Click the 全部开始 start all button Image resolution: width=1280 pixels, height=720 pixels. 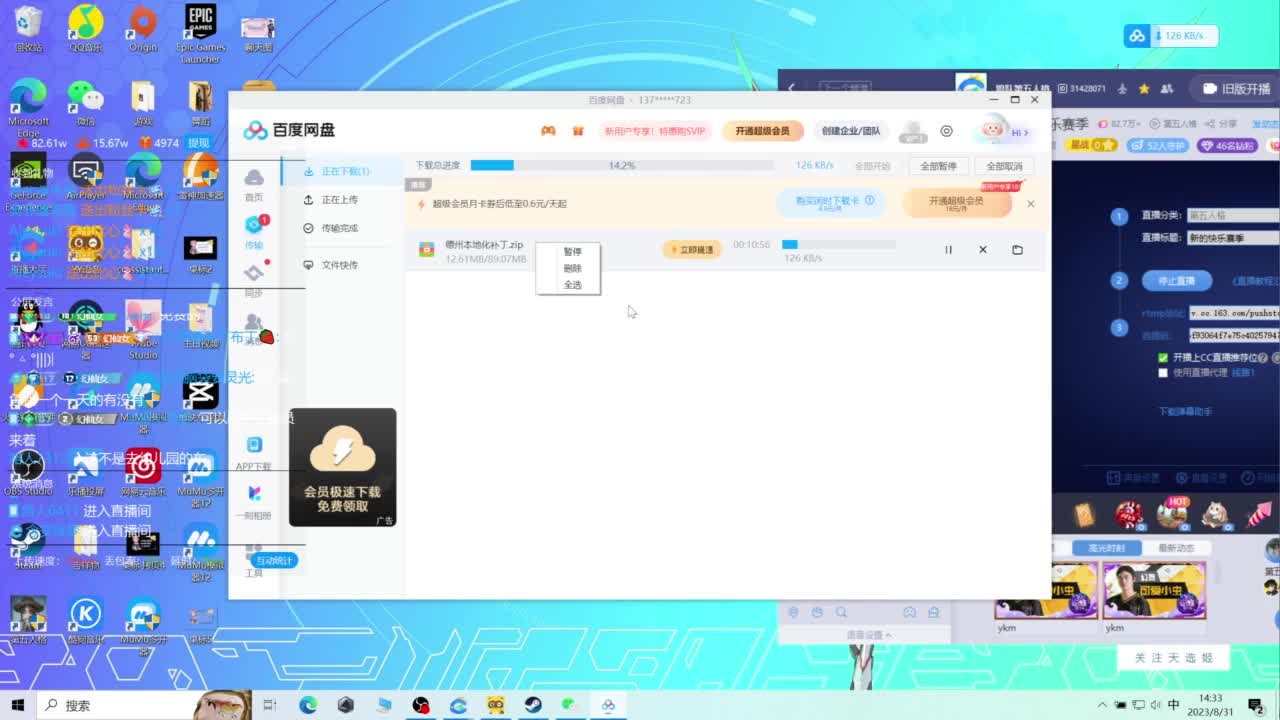click(x=872, y=166)
